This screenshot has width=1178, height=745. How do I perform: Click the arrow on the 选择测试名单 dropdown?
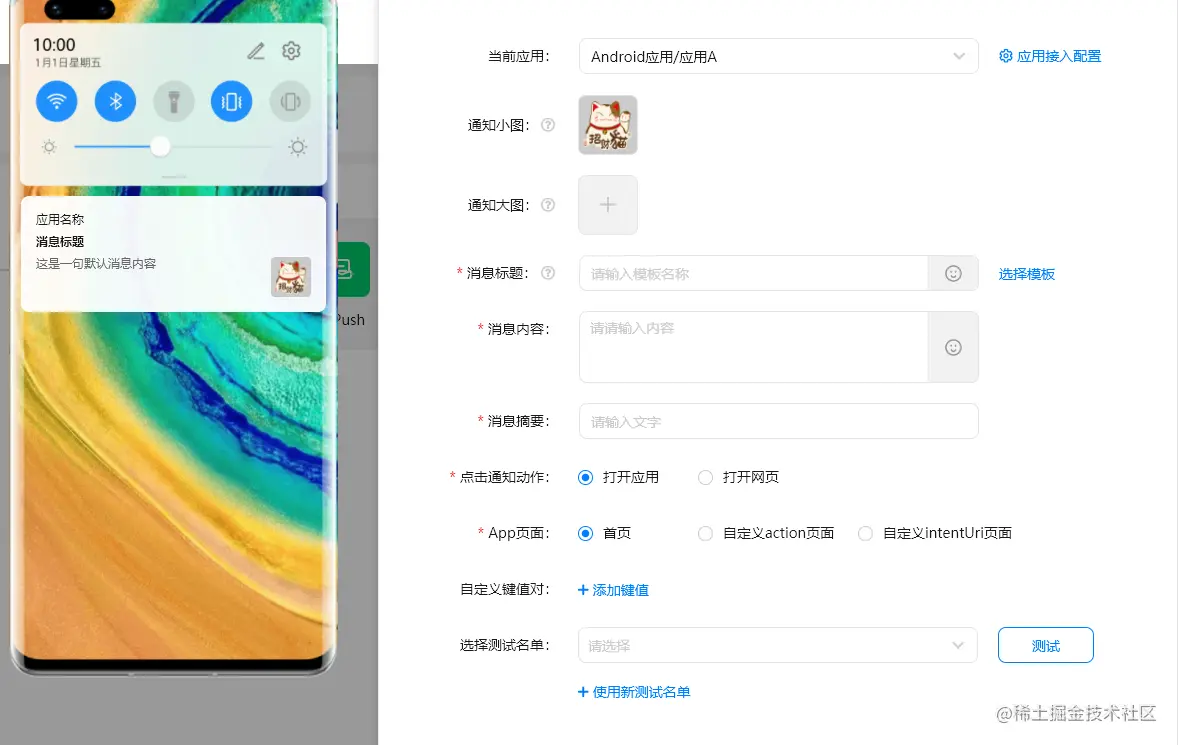tap(958, 645)
